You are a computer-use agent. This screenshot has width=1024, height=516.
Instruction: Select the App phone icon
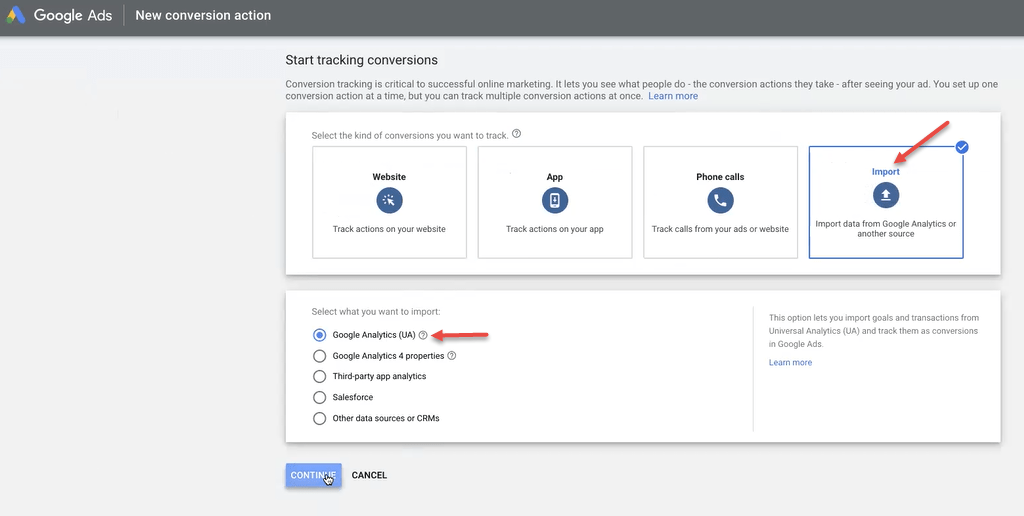click(554, 201)
